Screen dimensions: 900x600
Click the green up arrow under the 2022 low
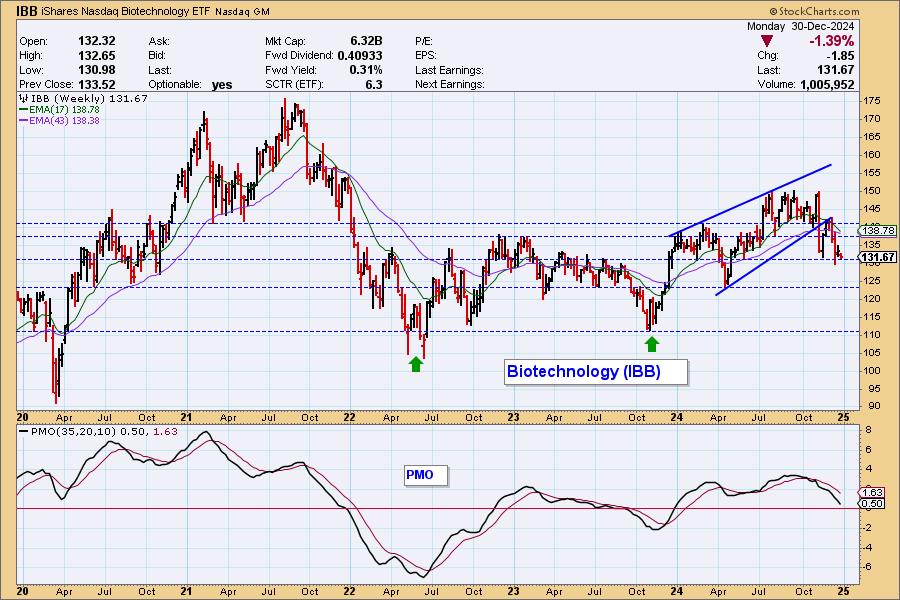(x=416, y=364)
